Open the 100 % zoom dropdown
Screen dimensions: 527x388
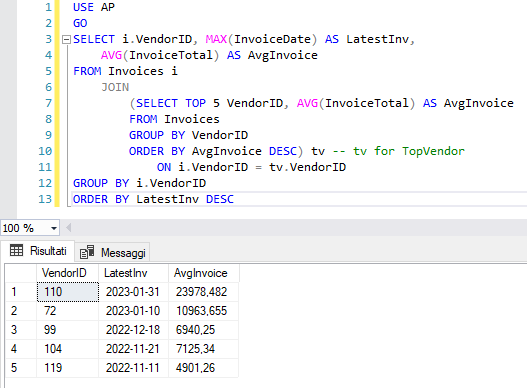(x=54, y=228)
